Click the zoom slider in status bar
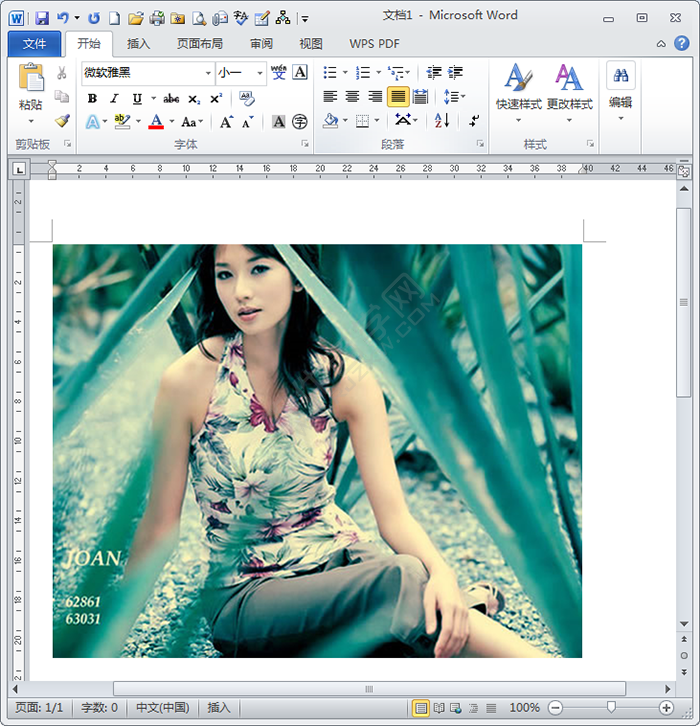Viewport: 700px width, 726px height. click(x=612, y=708)
